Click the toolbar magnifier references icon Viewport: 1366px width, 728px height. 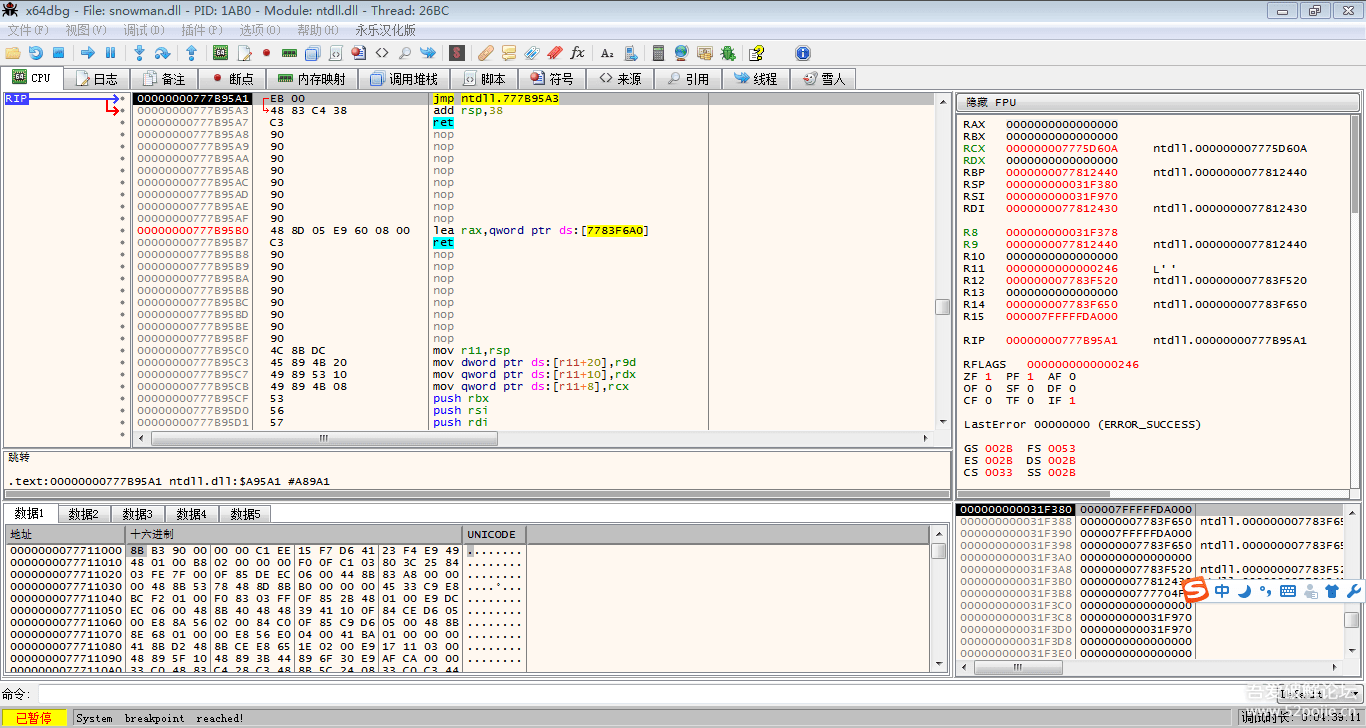(x=405, y=53)
